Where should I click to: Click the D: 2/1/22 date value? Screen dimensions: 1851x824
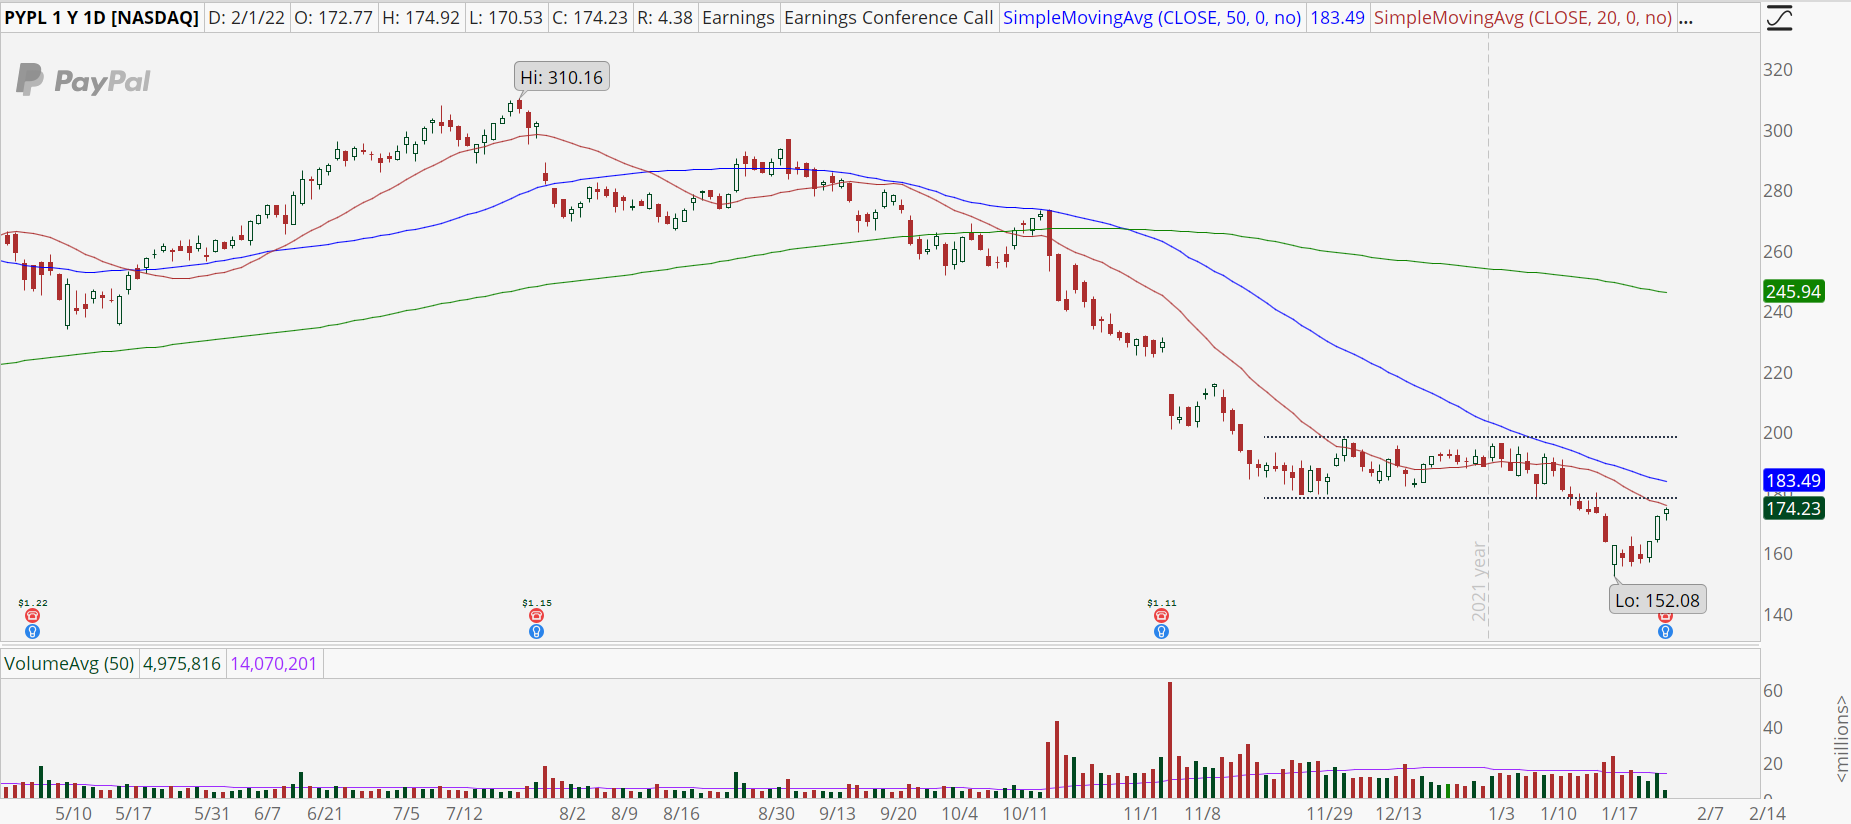(247, 18)
